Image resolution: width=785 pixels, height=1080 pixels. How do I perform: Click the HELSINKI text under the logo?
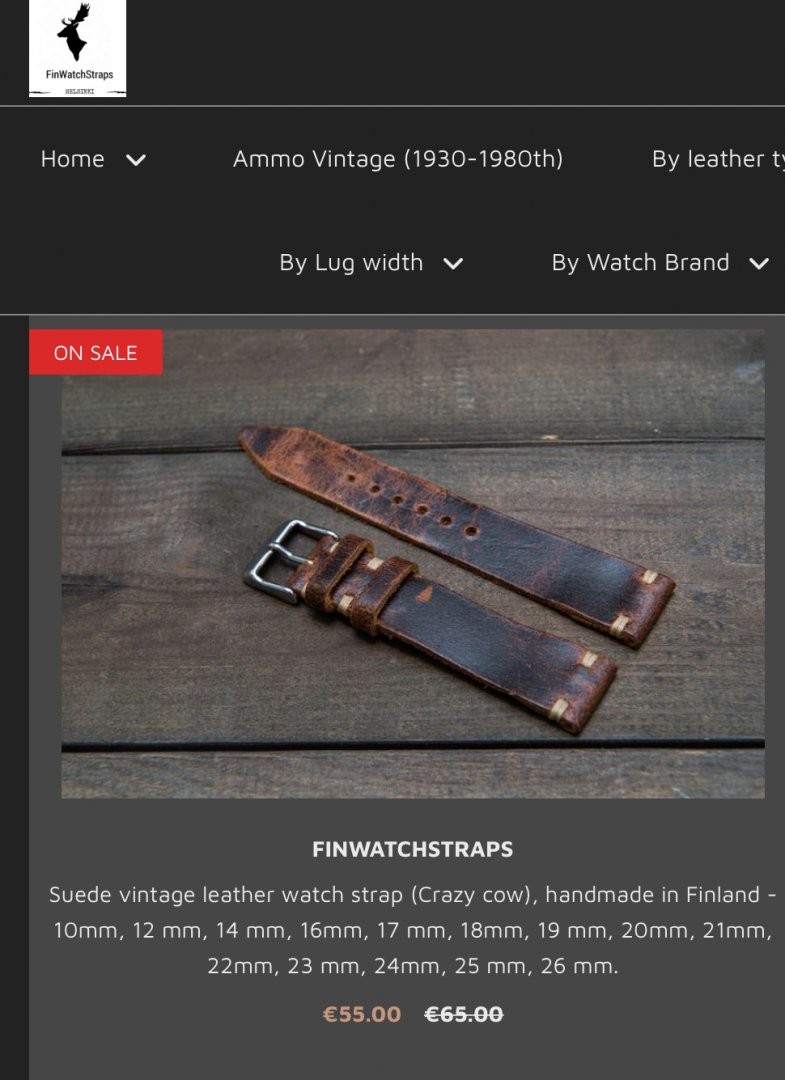(79, 91)
